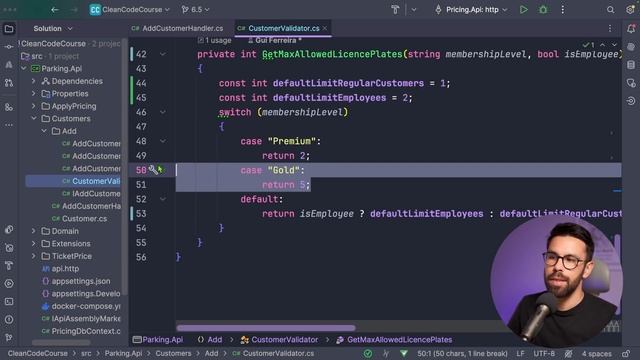Click the editor horizontal scrollbar
640x360 pixels.
(x=266, y=328)
